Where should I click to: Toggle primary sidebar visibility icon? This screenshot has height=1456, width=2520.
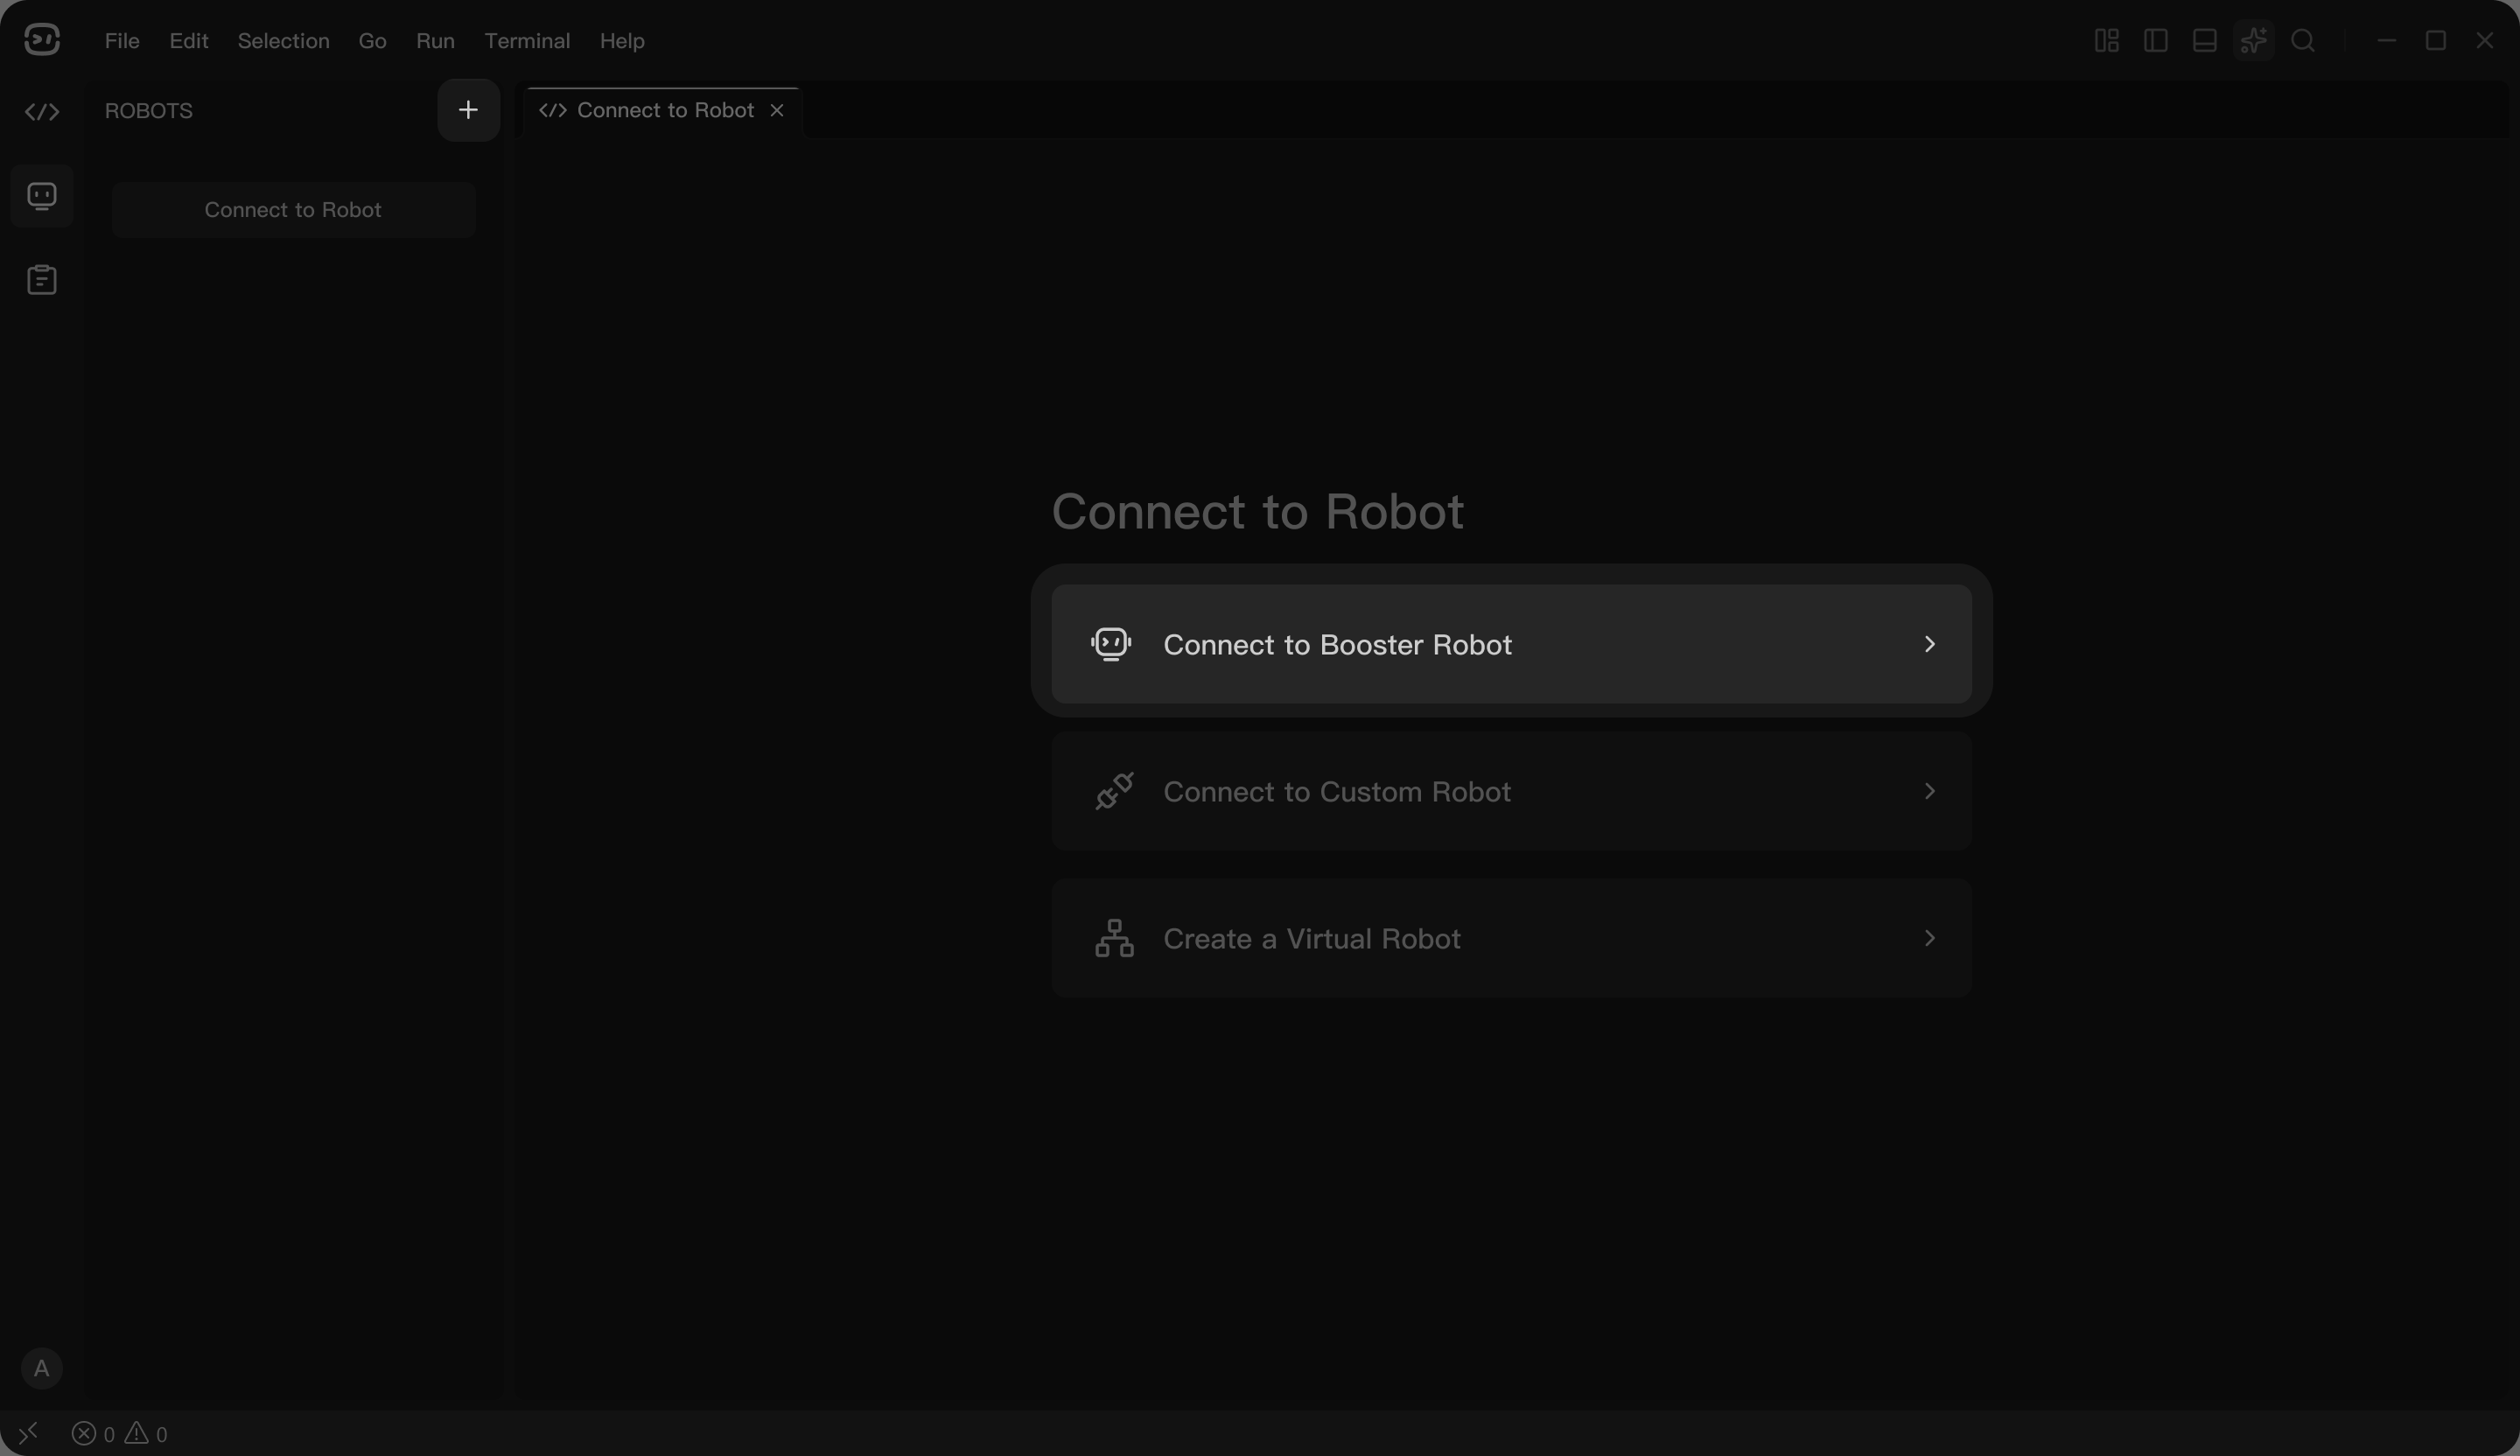coord(2156,40)
